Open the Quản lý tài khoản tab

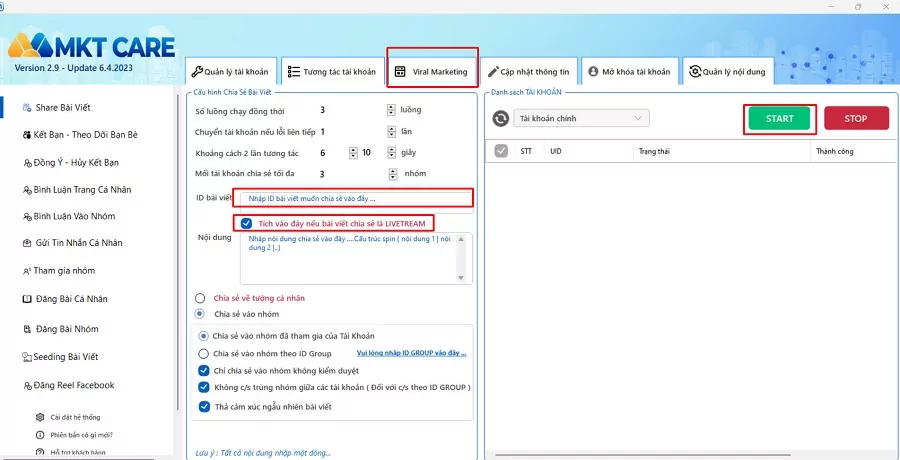coord(230,71)
